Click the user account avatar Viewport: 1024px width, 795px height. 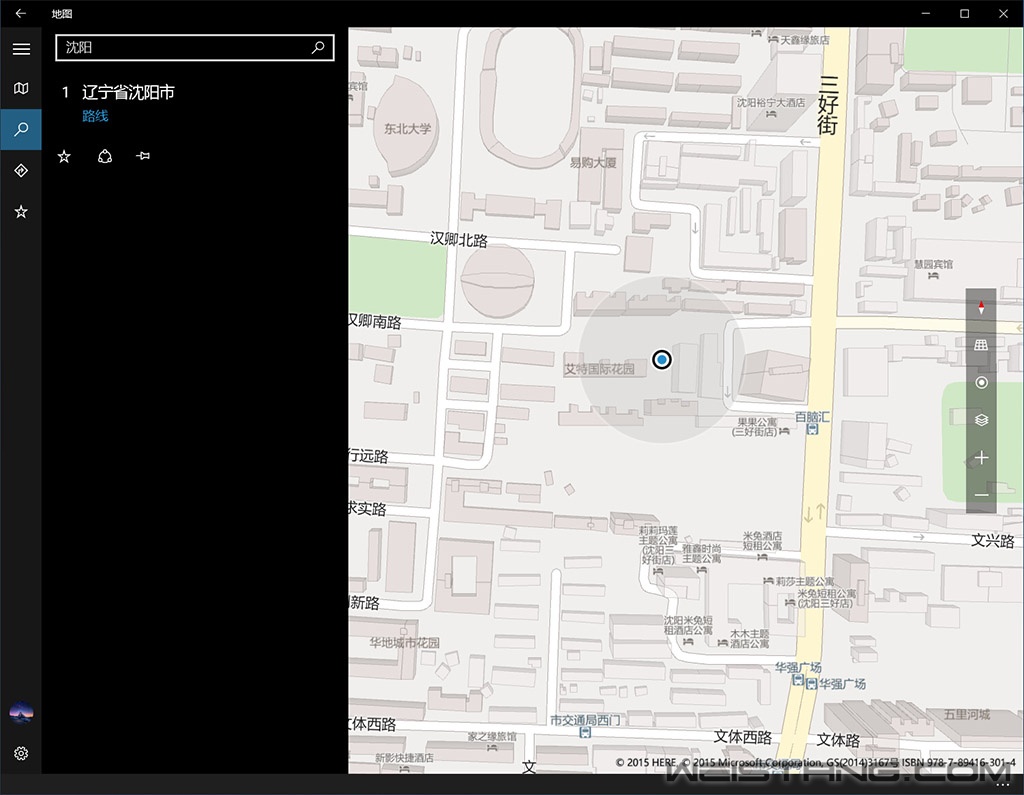21,712
